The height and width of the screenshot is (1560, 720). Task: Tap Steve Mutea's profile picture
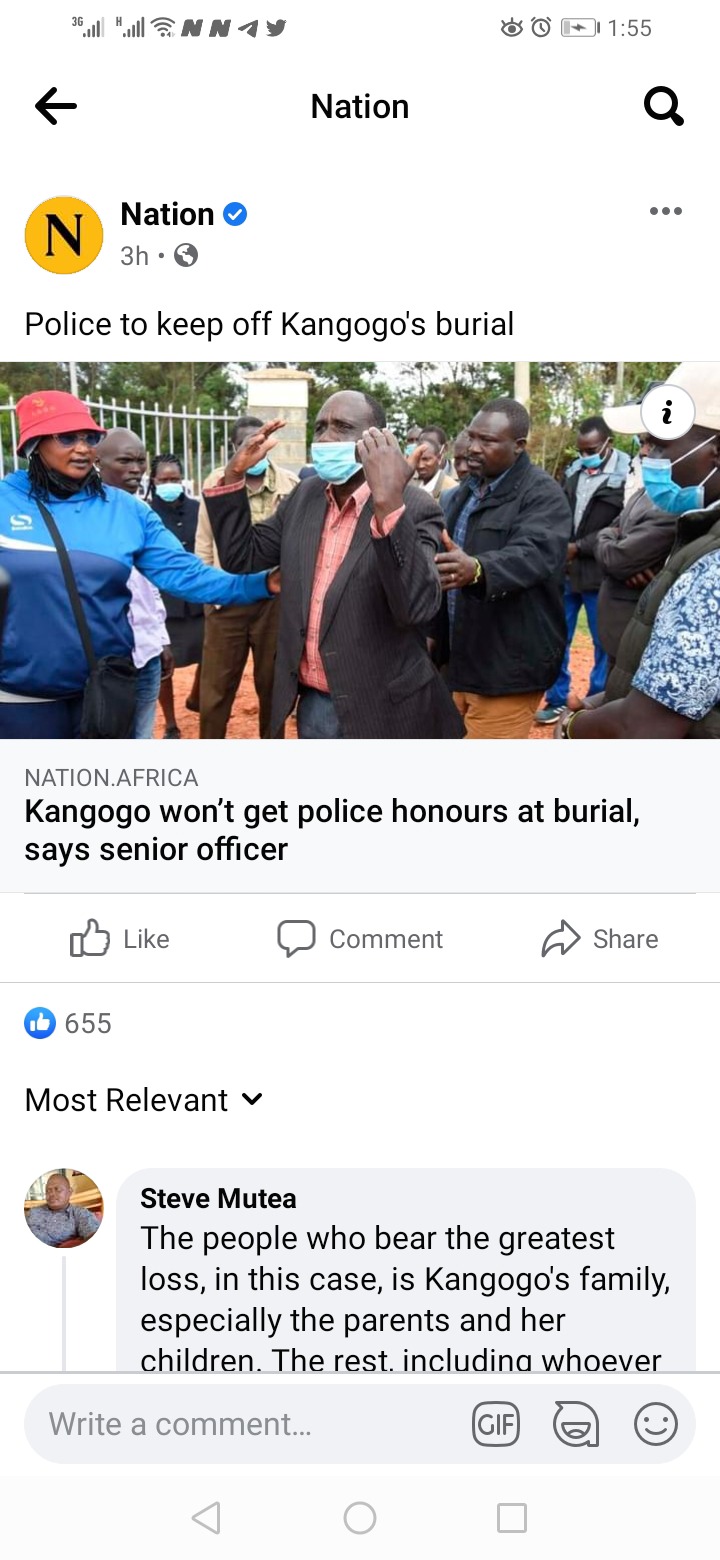(x=64, y=1208)
